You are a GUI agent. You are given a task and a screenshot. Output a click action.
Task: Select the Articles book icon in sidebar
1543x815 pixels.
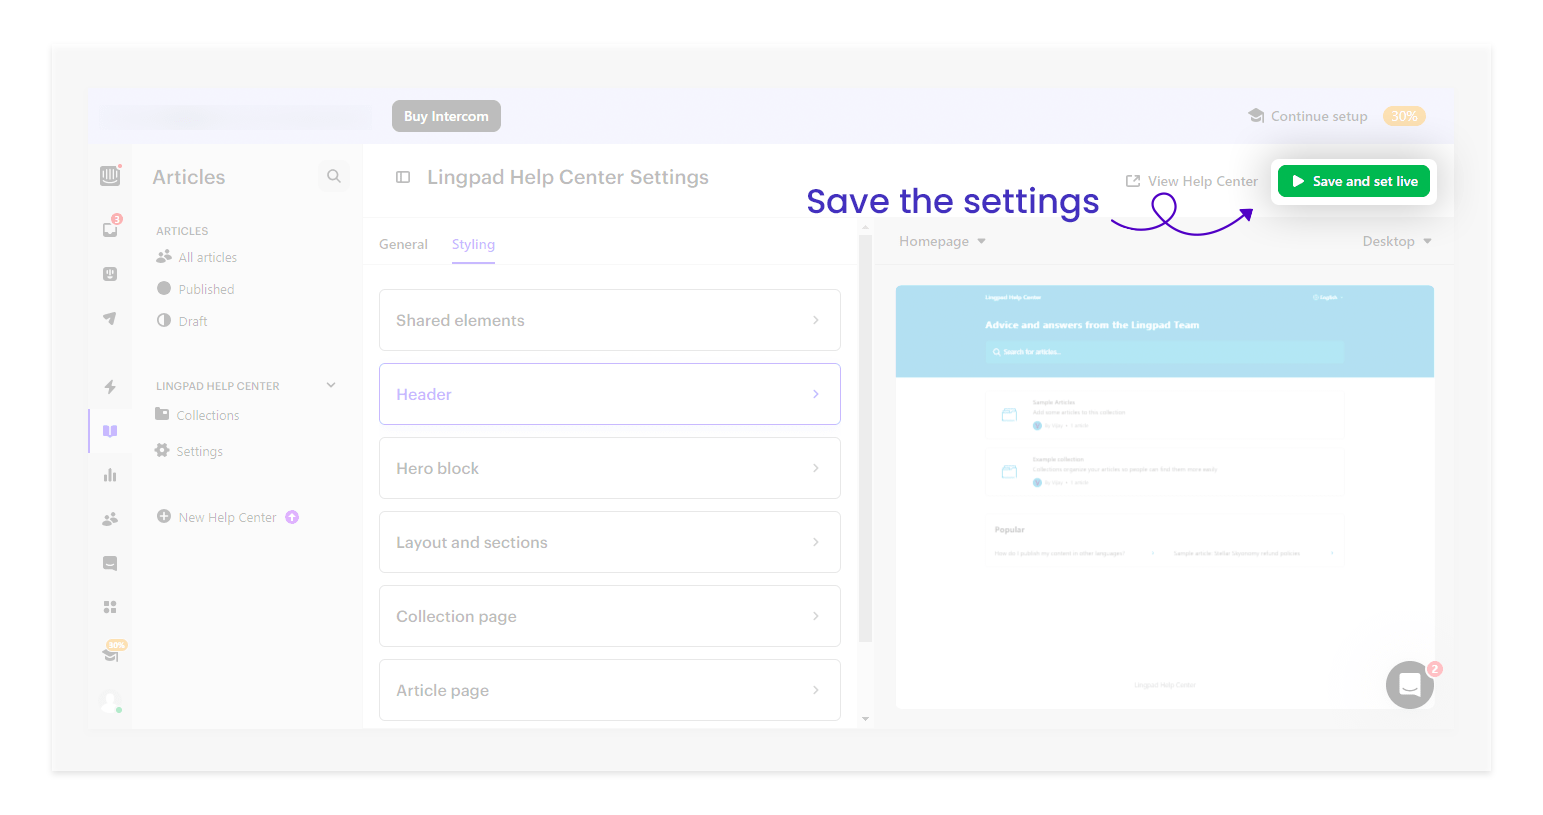pos(110,431)
